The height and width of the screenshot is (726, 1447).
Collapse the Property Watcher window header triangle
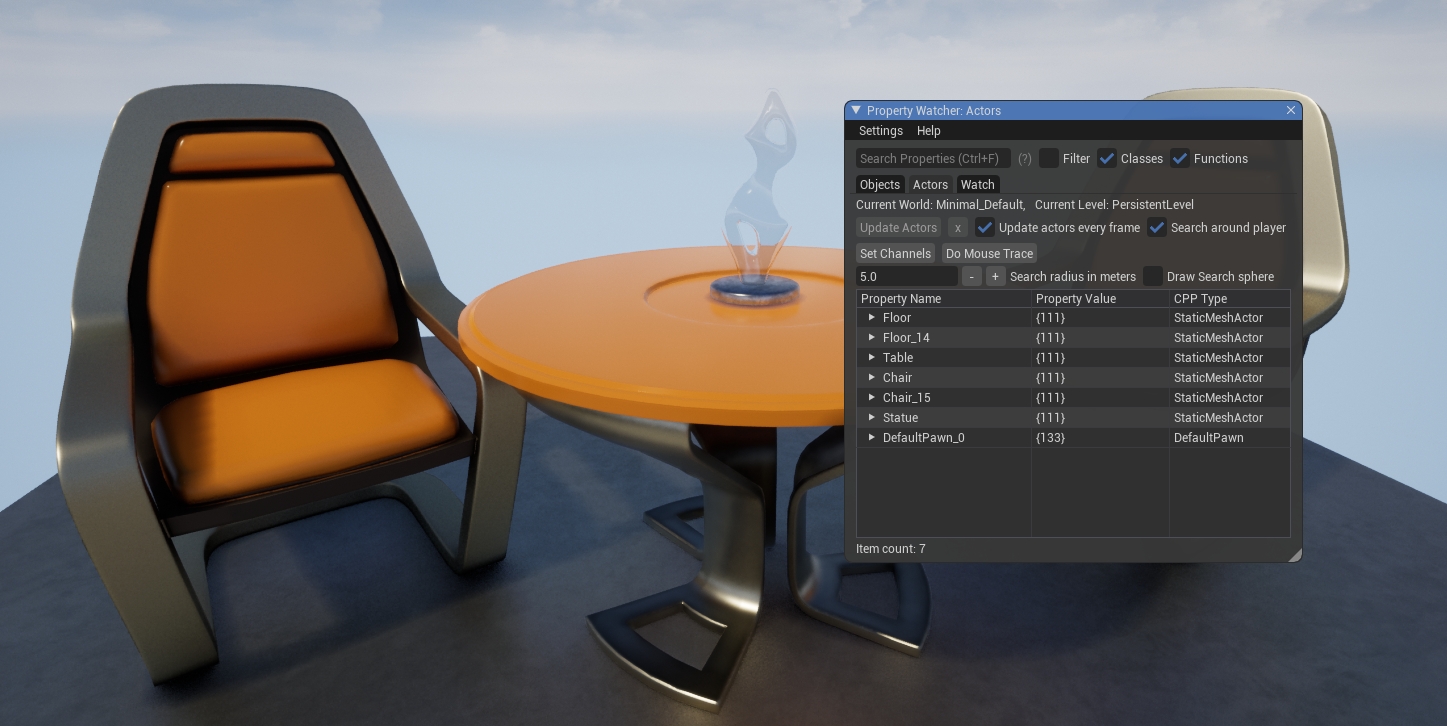(856, 110)
